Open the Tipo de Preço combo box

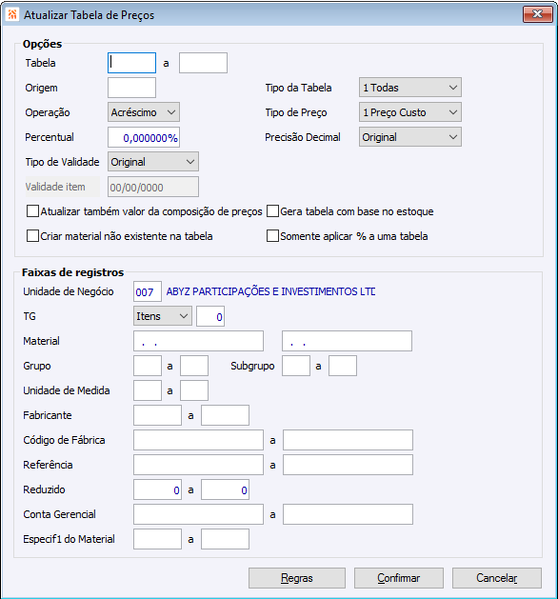(410, 112)
